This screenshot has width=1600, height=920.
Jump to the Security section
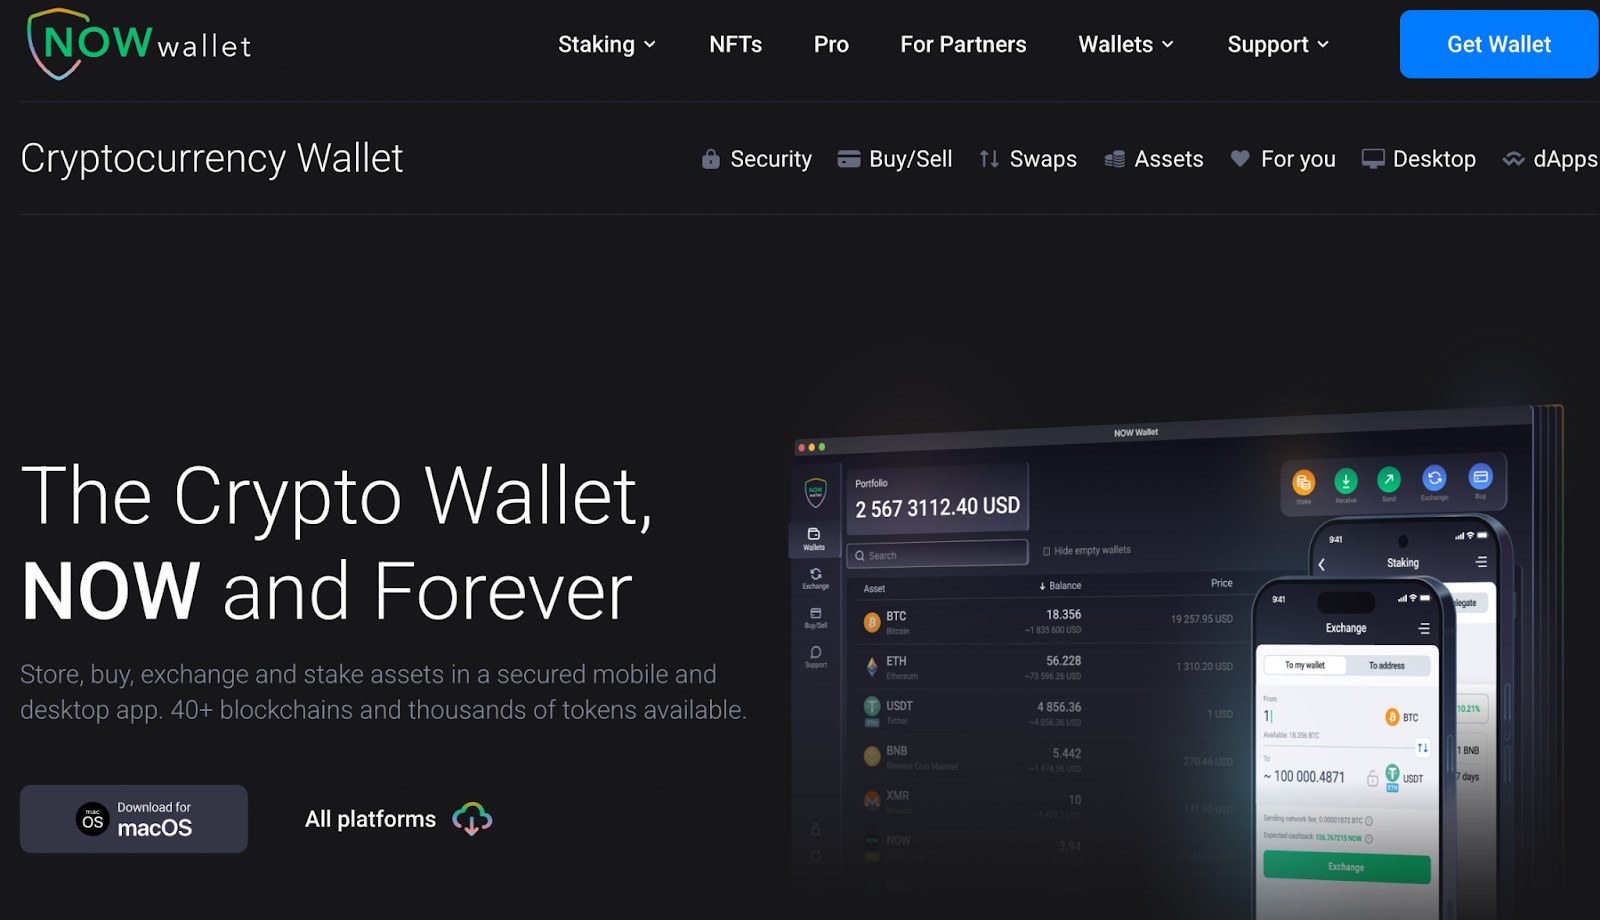[x=756, y=159]
